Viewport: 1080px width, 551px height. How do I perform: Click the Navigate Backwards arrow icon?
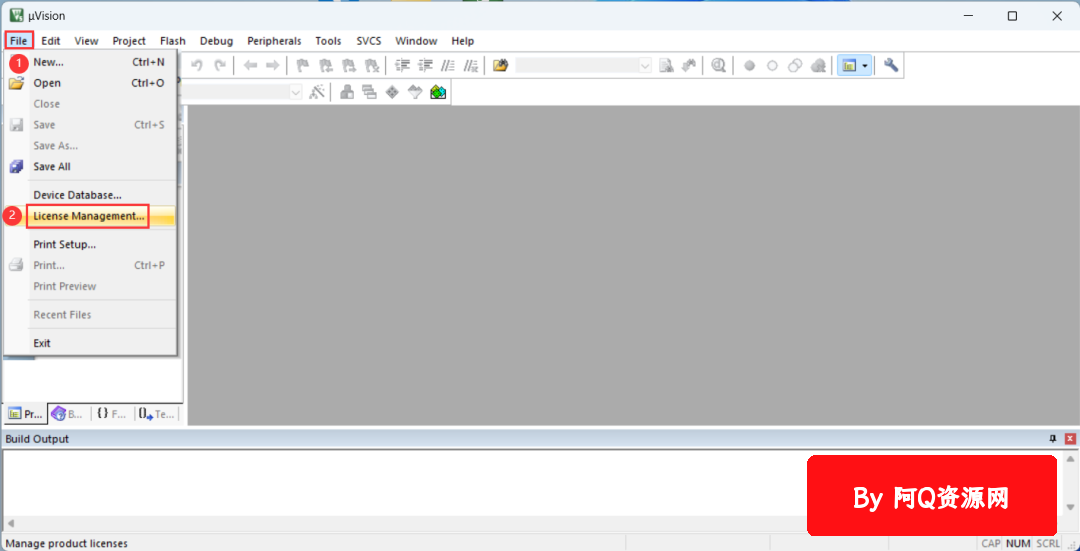coord(250,65)
